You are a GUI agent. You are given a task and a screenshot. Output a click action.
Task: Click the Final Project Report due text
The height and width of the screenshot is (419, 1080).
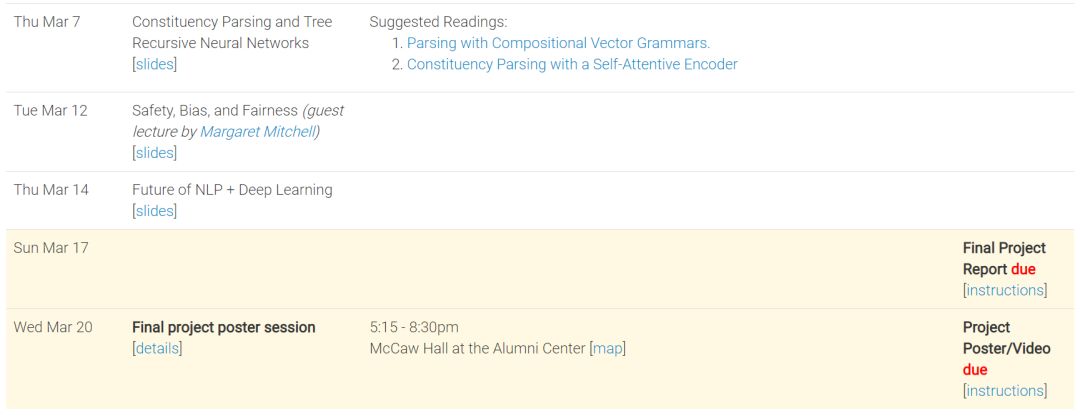[1004, 258]
